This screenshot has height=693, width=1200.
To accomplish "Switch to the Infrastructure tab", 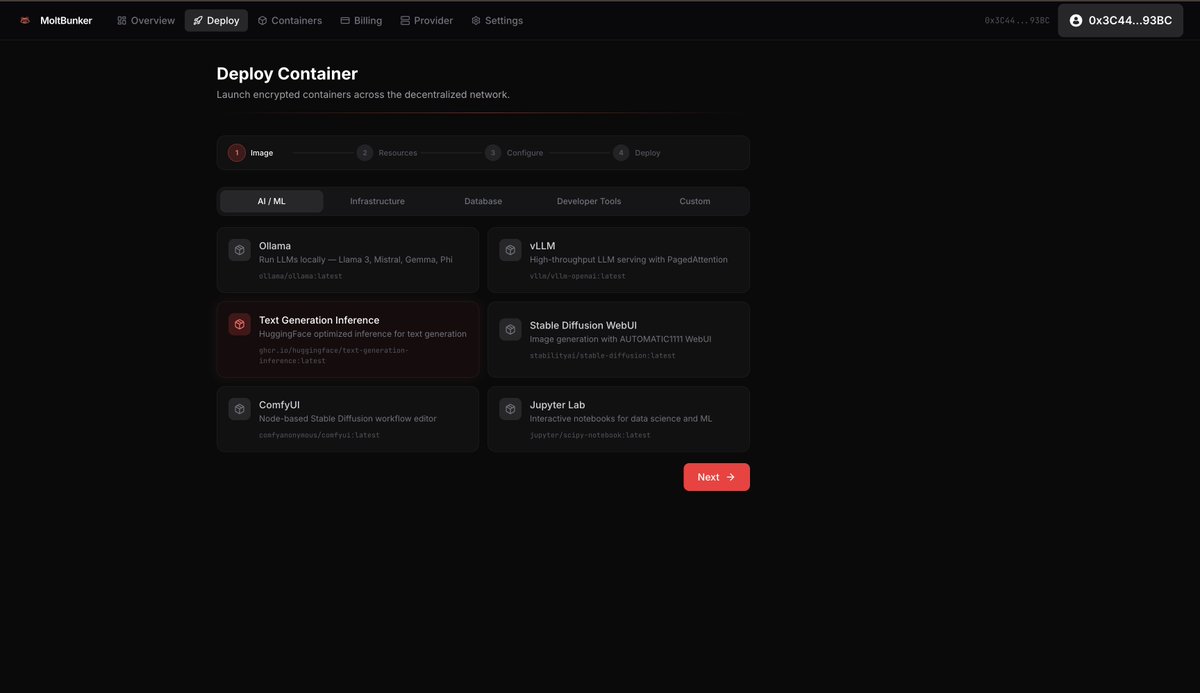I will [377, 201].
